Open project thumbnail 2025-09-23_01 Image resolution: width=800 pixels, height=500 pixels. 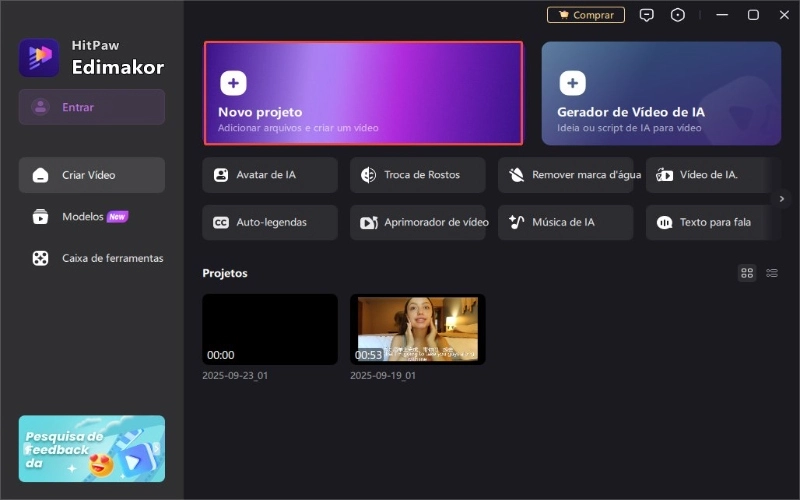pos(270,329)
